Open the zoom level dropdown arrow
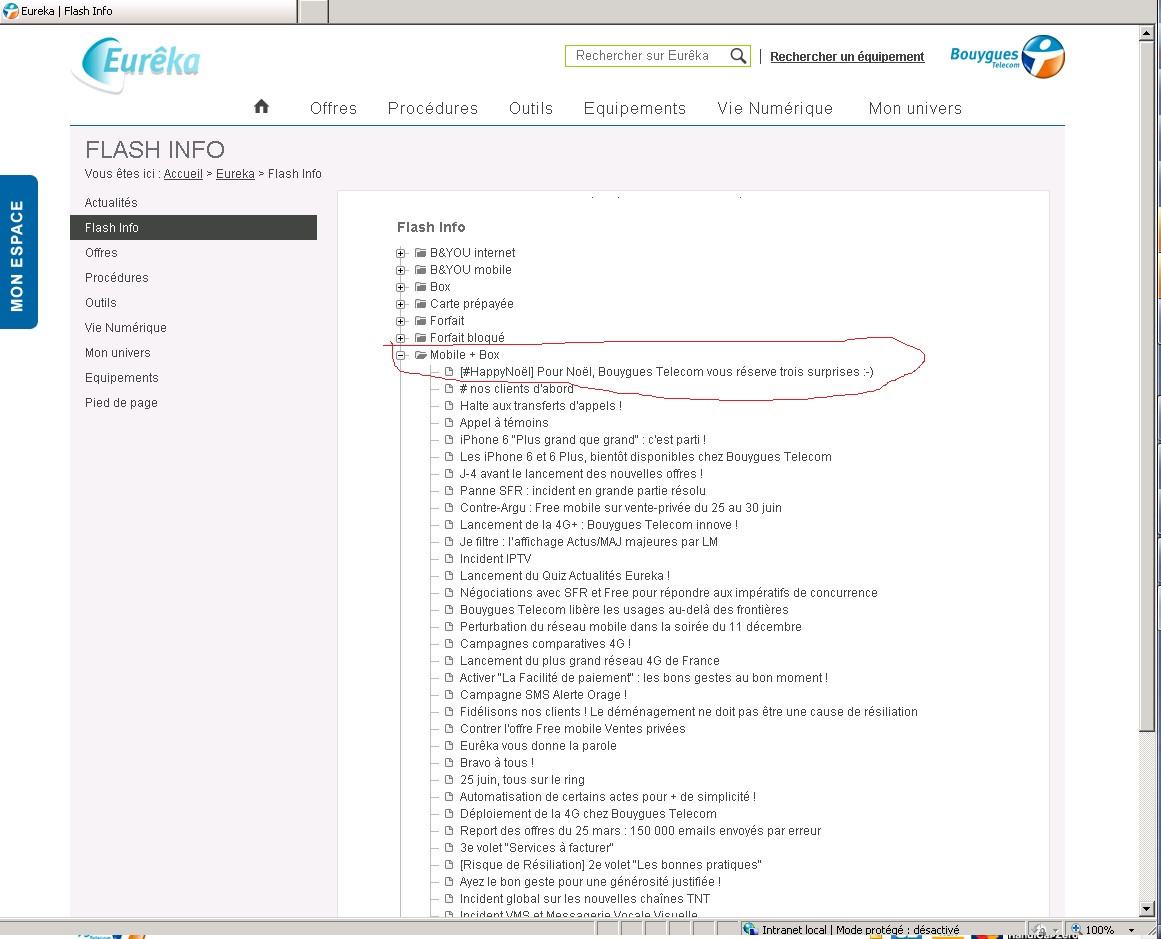Image resolution: width=1161 pixels, height=939 pixels. click(x=1131, y=930)
